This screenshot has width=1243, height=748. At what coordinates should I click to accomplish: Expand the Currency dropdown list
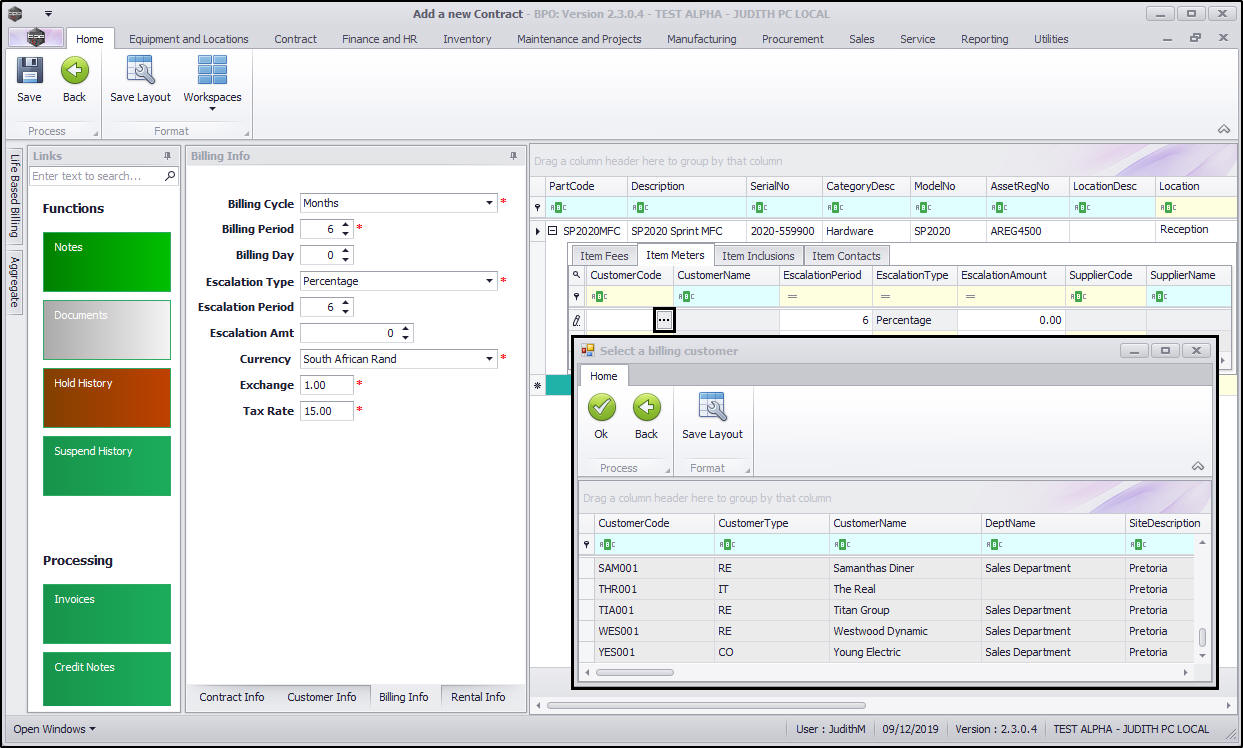[490, 359]
